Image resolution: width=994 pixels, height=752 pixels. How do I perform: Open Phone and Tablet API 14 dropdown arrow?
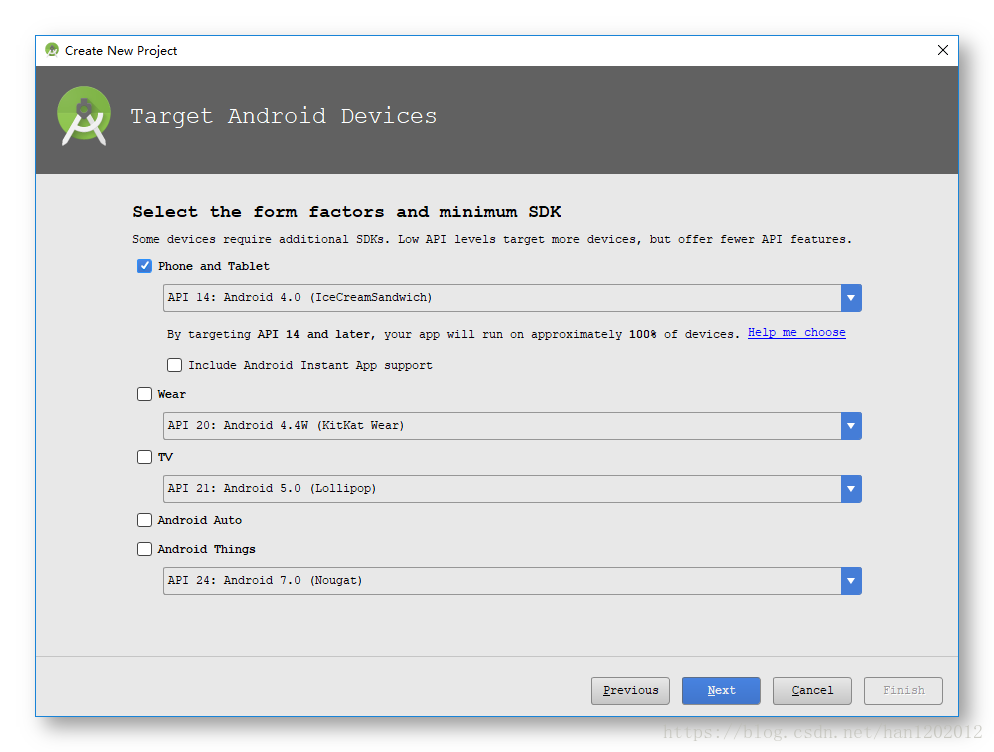(x=851, y=297)
